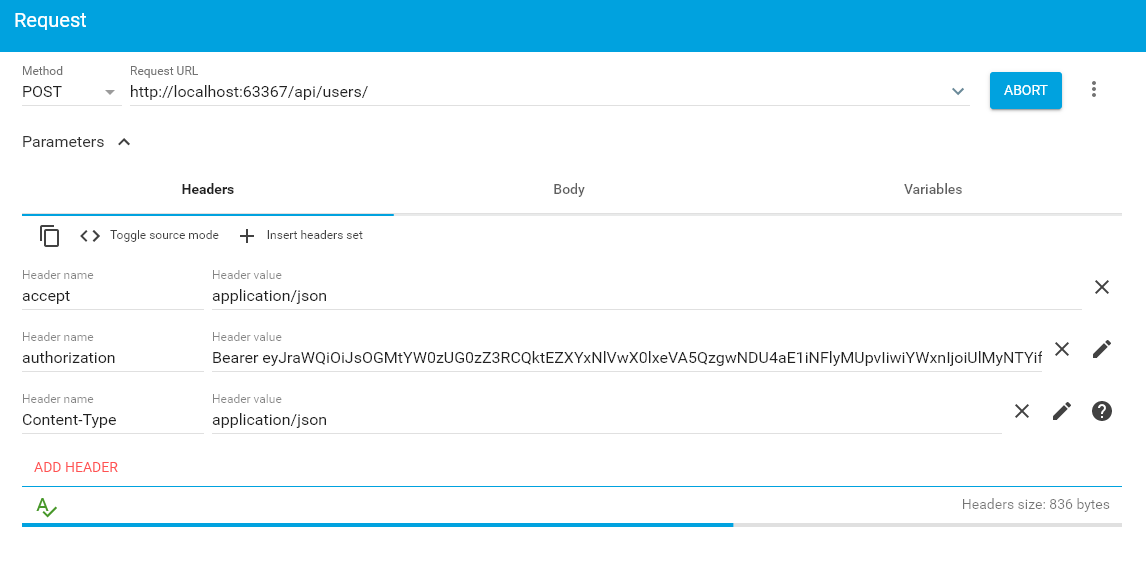Open the more options three-dot menu

pos(1094,90)
